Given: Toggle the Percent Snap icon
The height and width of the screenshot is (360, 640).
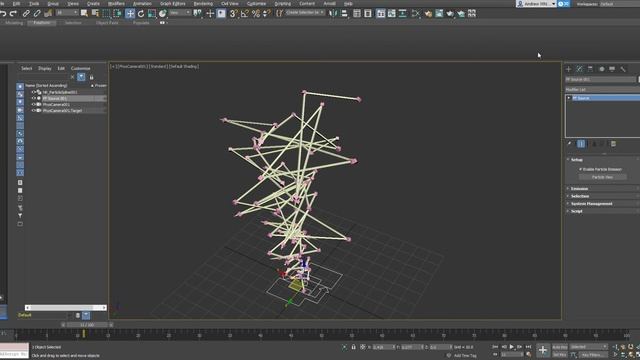Looking at the screenshot, I should tap(256, 13).
